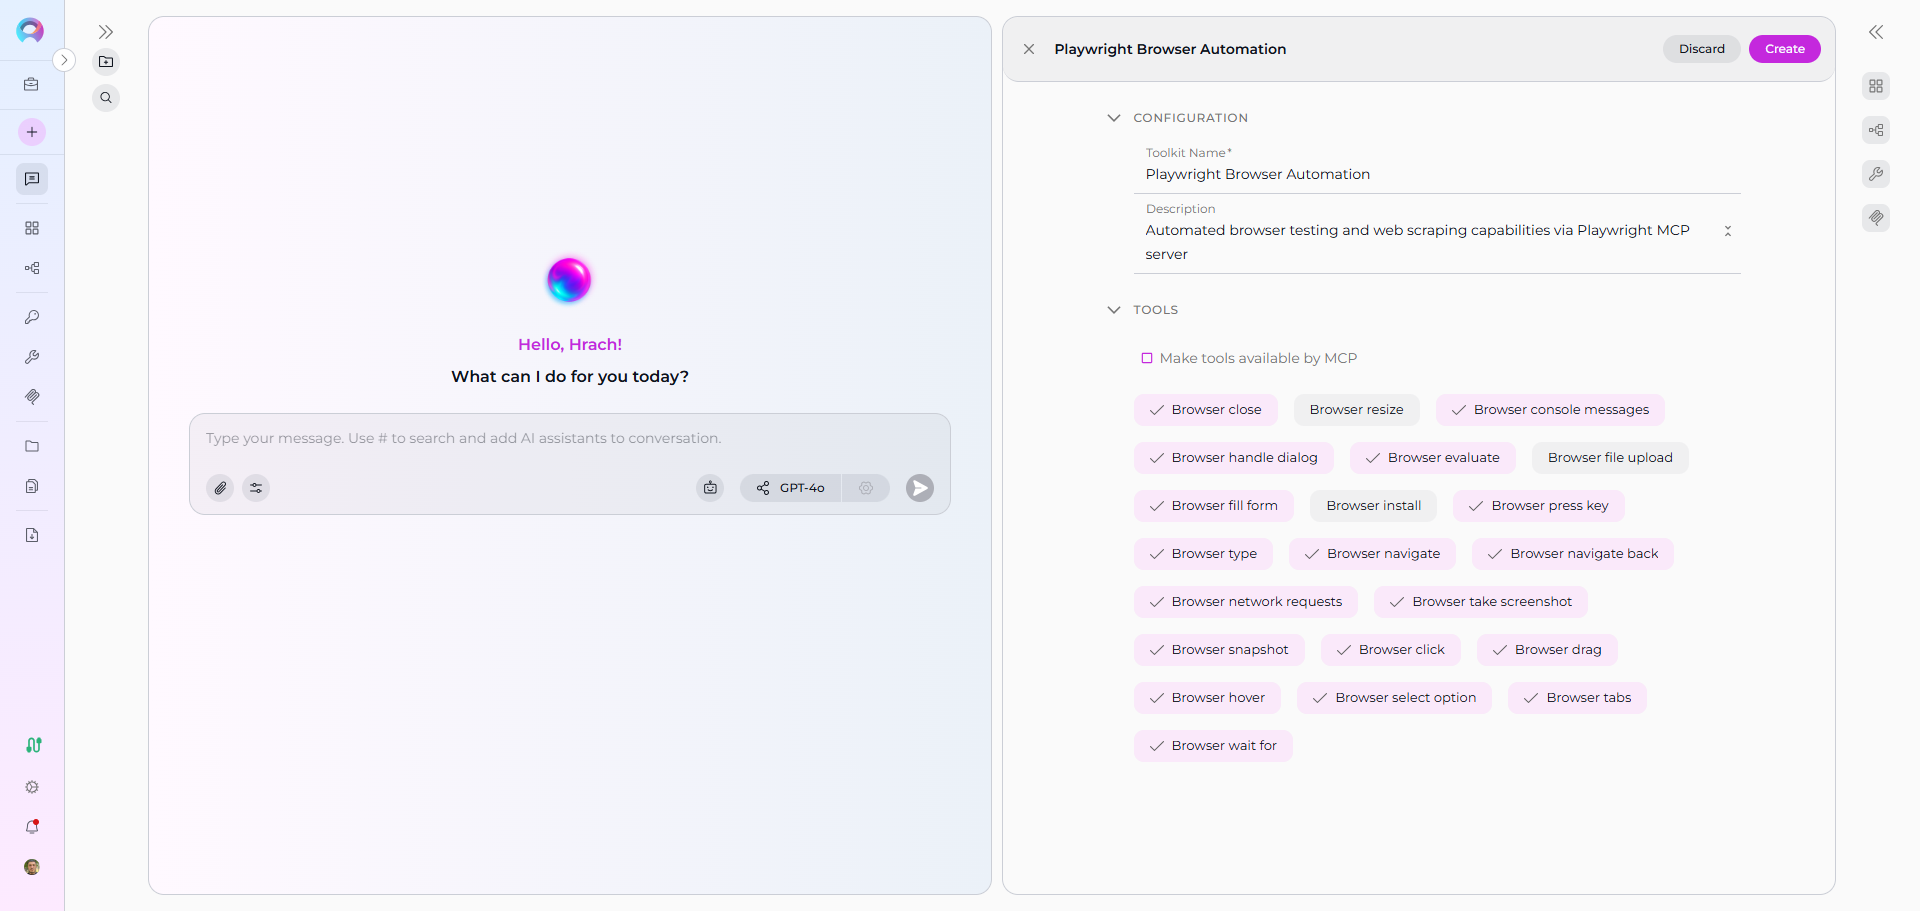Expand the conversations panel with double chevron

tap(106, 32)
